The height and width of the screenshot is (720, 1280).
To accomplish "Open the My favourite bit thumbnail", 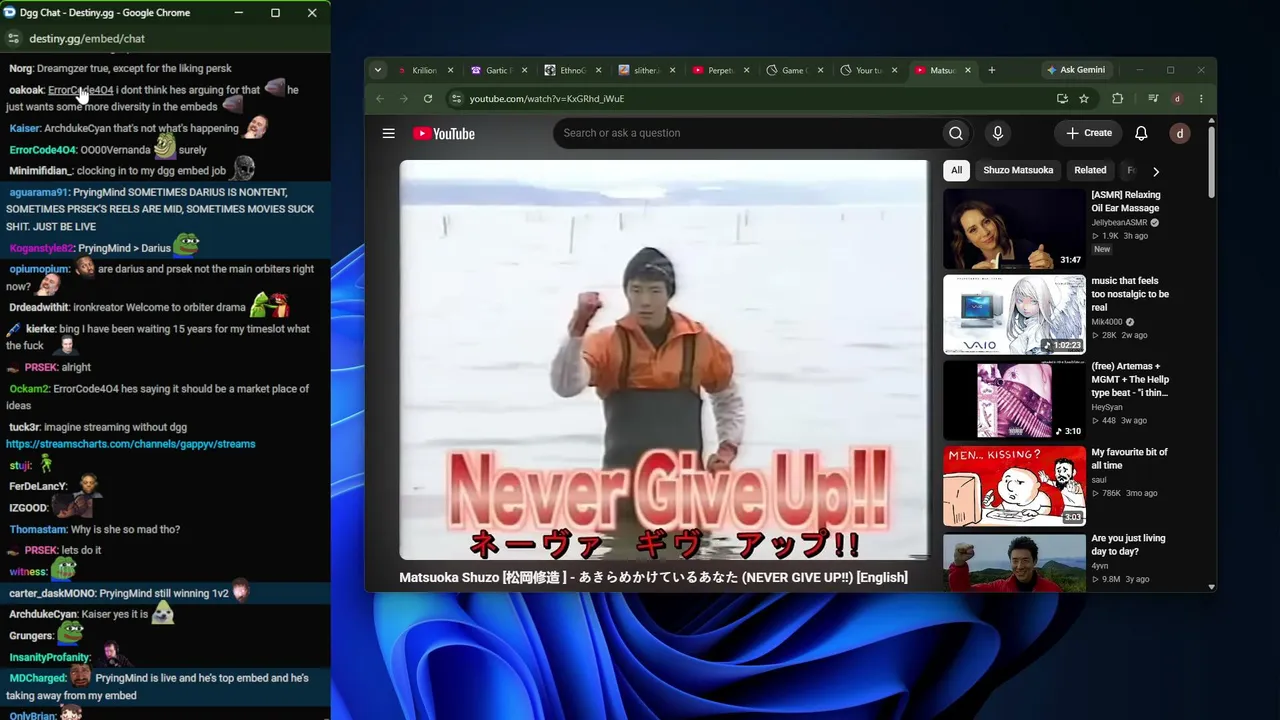I will click(x=1014, y=486).
